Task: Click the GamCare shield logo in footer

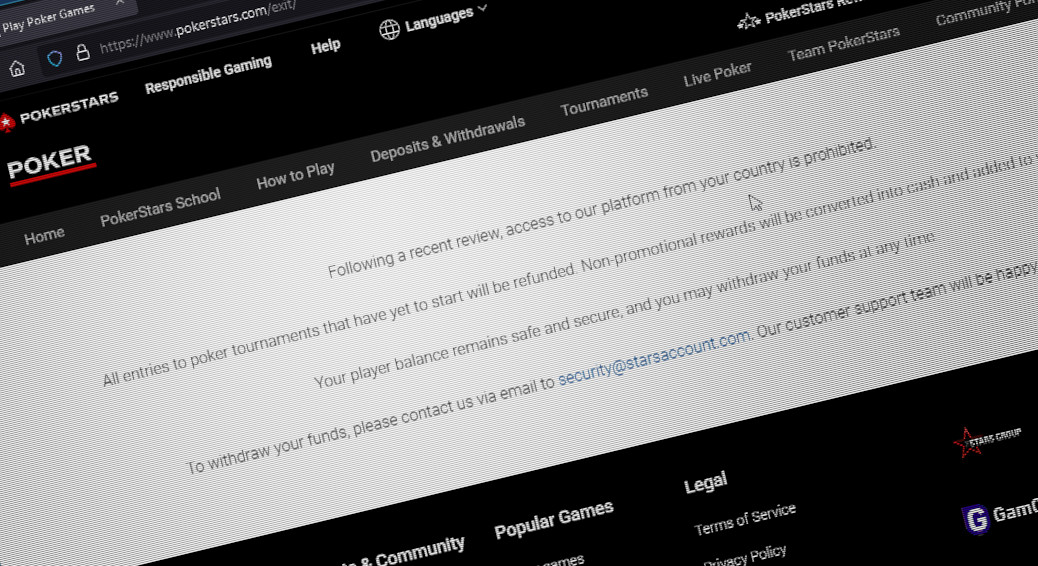Action: 974,519
